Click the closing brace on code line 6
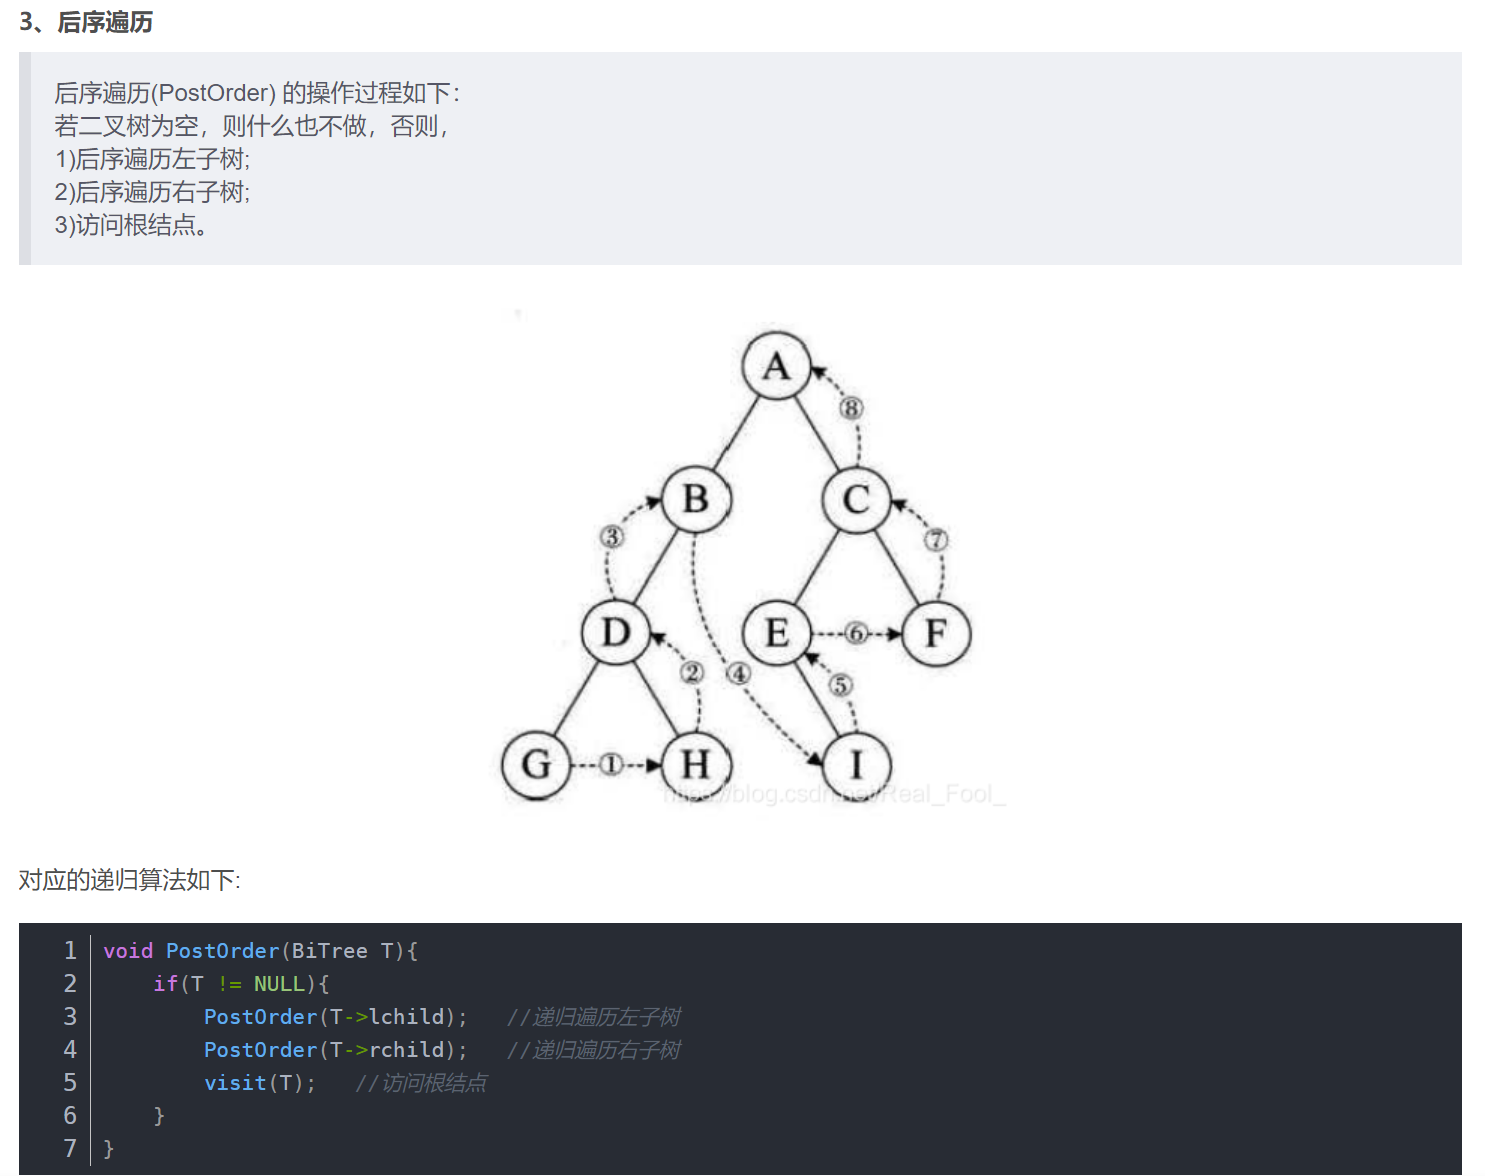Screen dimensions: 1485x1176 coord(159,1116)
